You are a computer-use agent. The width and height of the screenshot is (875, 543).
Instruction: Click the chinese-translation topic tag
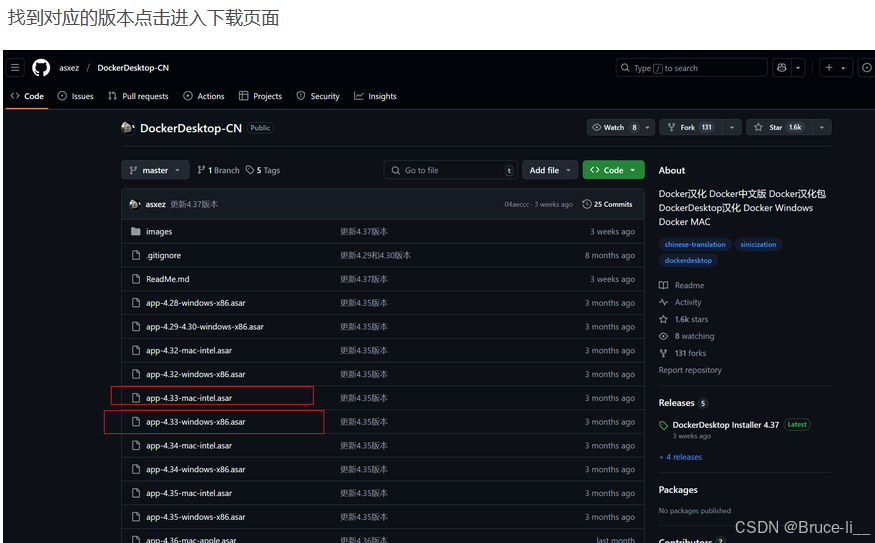coord(695,244)
